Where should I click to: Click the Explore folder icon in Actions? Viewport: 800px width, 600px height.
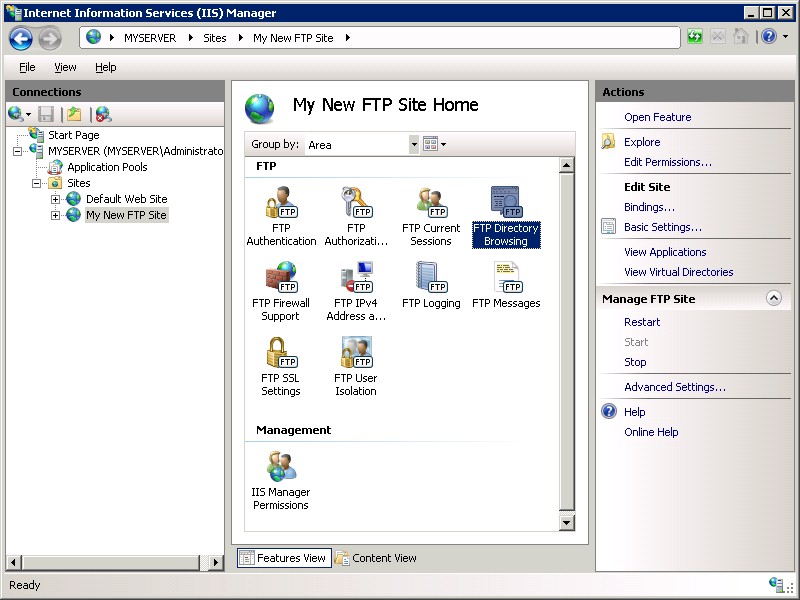tap(608, 141)
